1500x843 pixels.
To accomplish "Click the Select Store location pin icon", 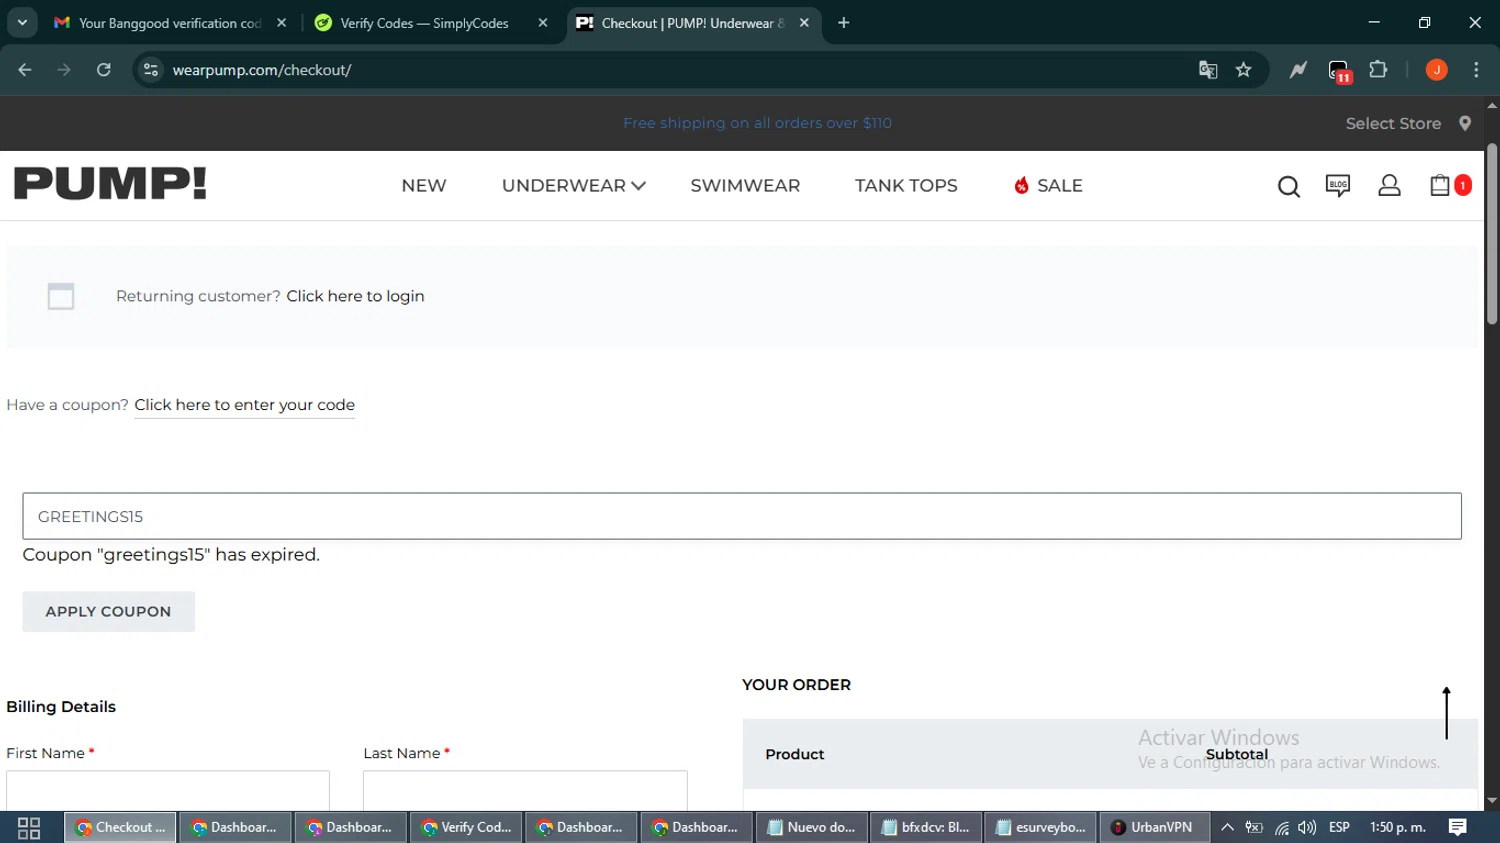I will tap(1465, 123).
